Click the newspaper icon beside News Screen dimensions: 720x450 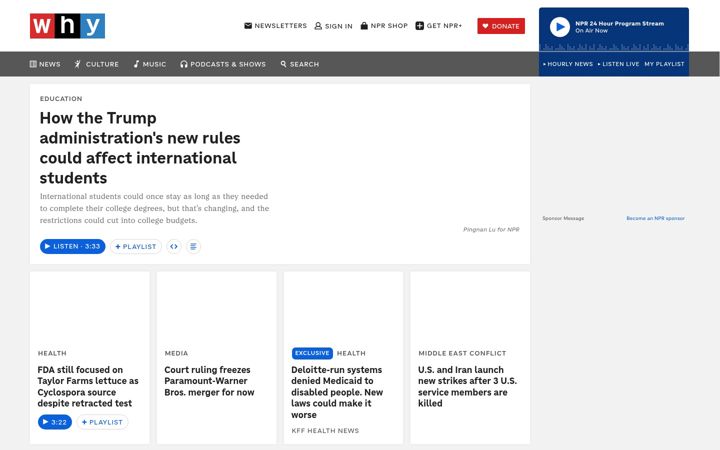coord(33,64)
